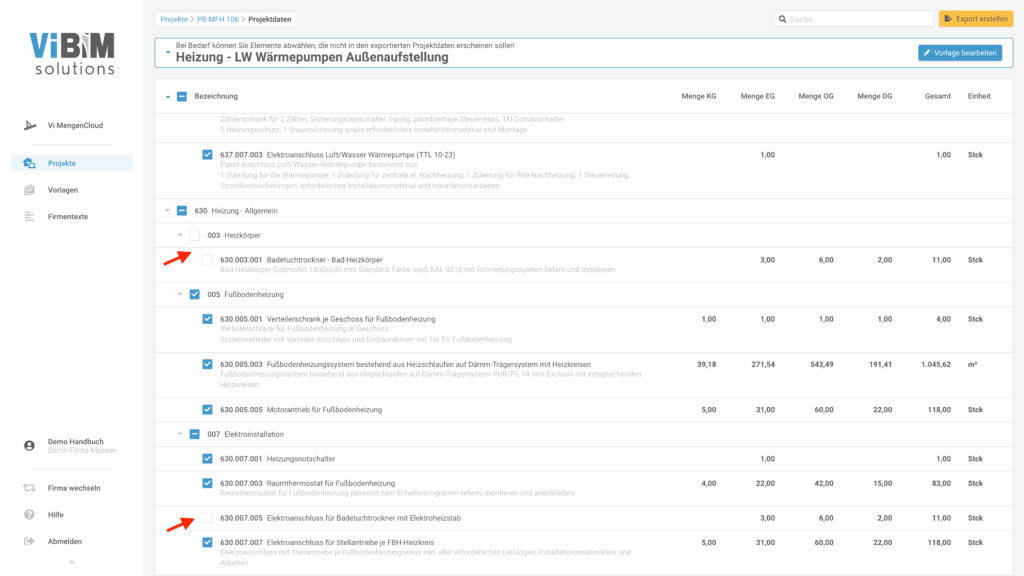Collapse the 630 Heizung - Allgemein group

[168, 211]
